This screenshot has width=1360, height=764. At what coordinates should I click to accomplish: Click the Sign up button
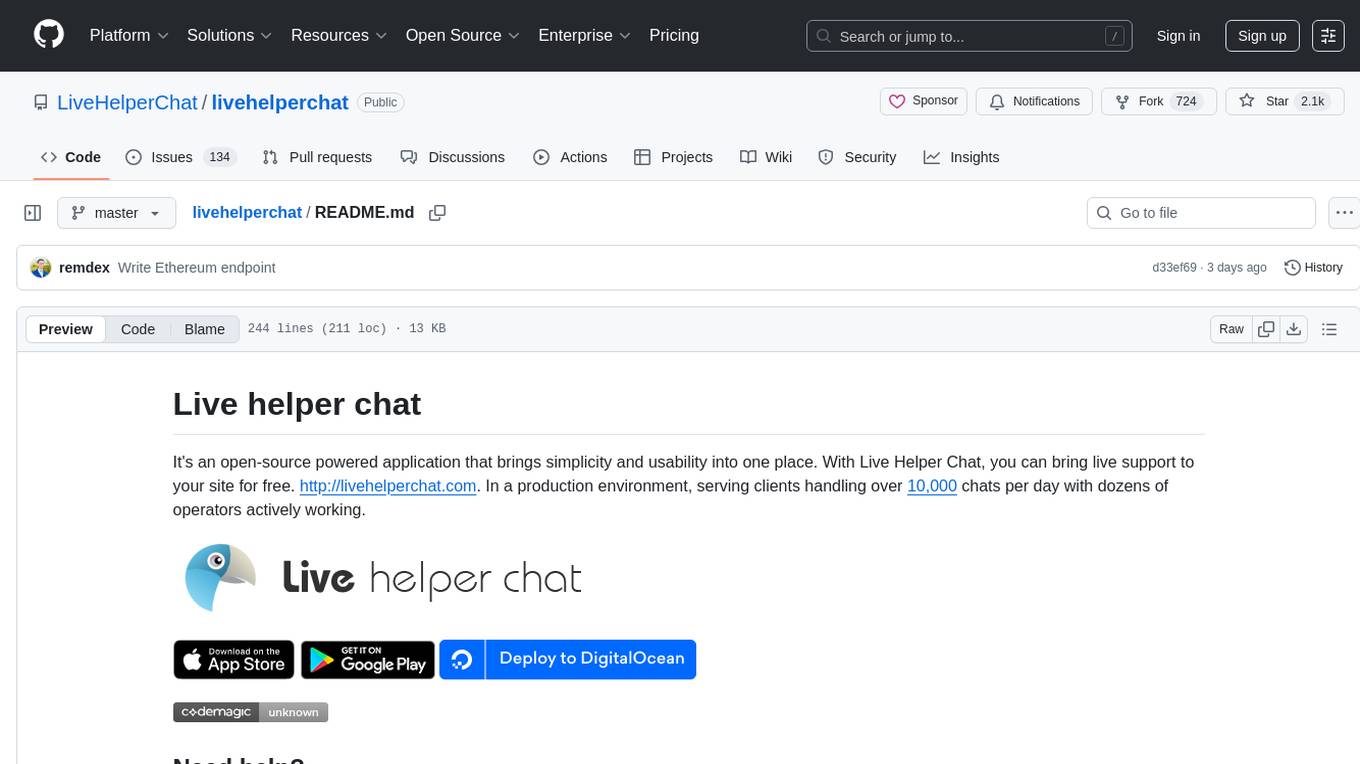click(x=1262, y=36)
